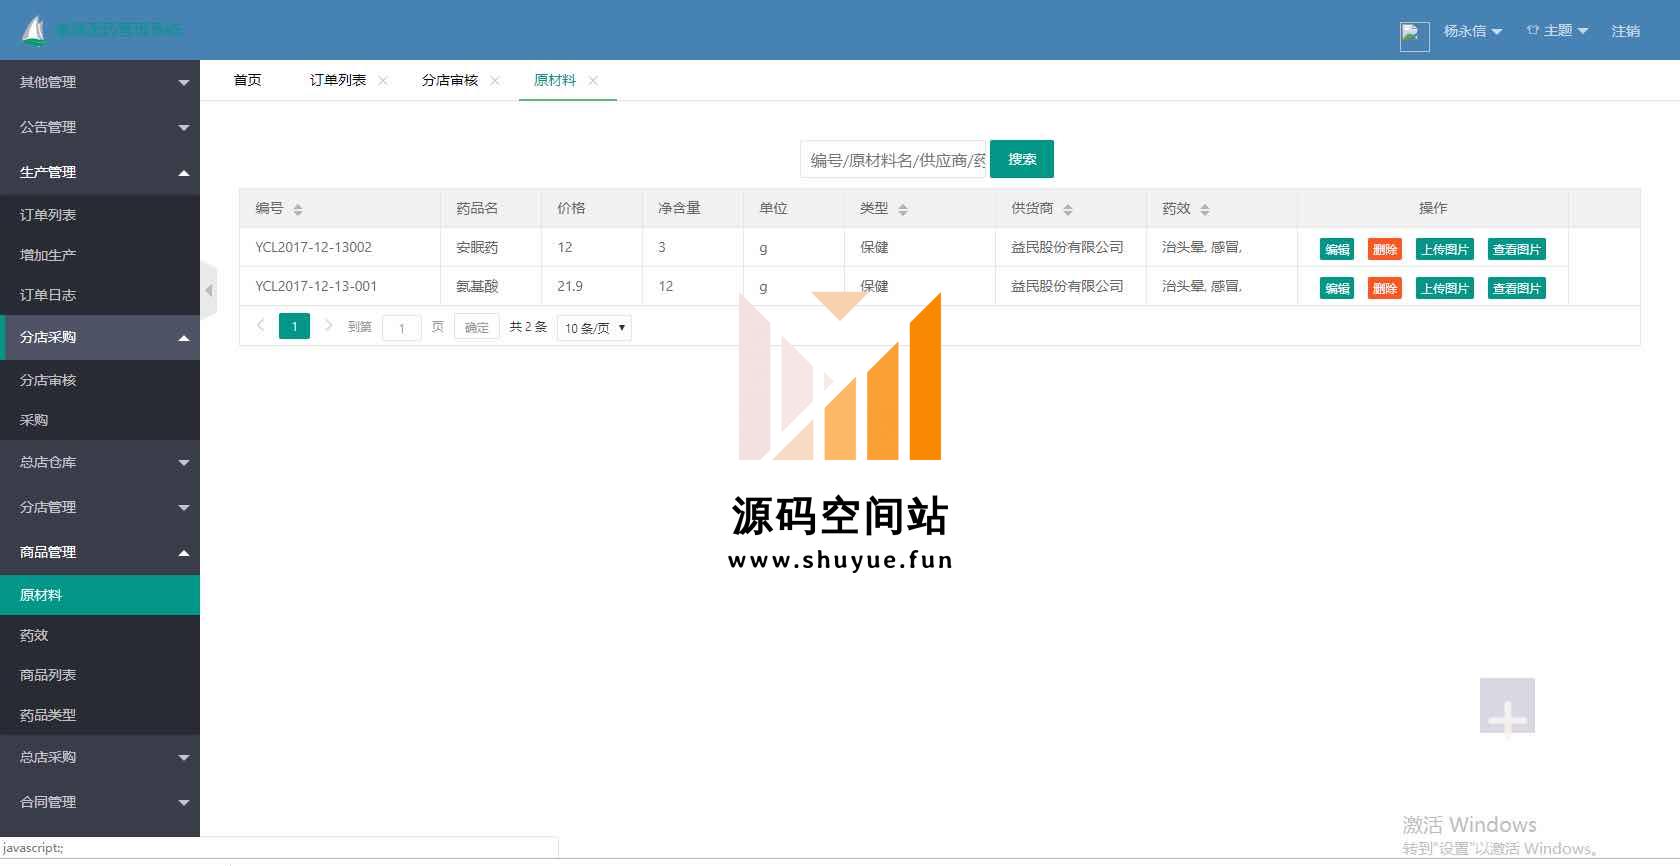The image size is (1680, 866).
Task: Switch to the 首页 tab
Action: click(x=247, y=80)
